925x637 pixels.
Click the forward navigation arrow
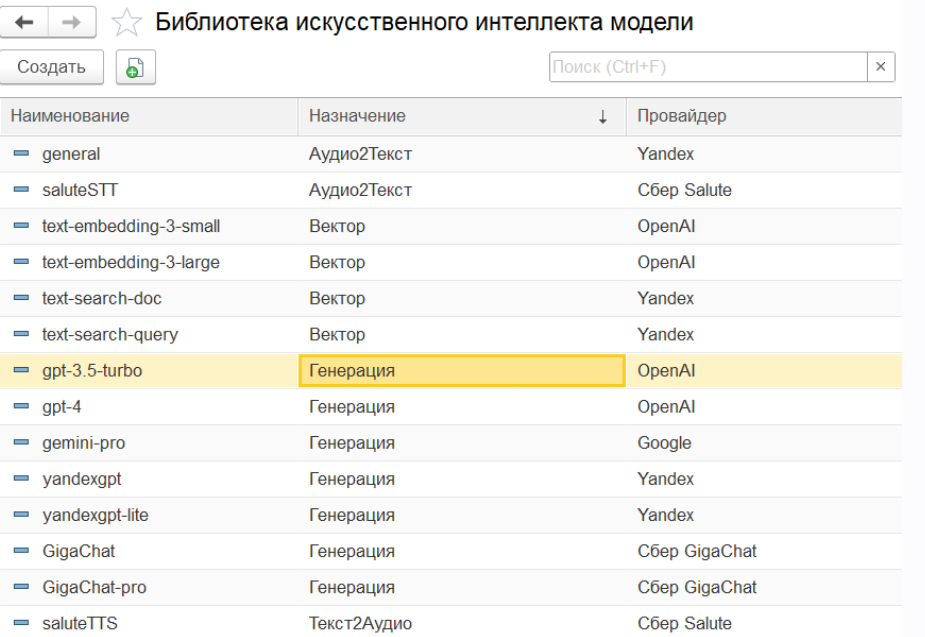71,23
